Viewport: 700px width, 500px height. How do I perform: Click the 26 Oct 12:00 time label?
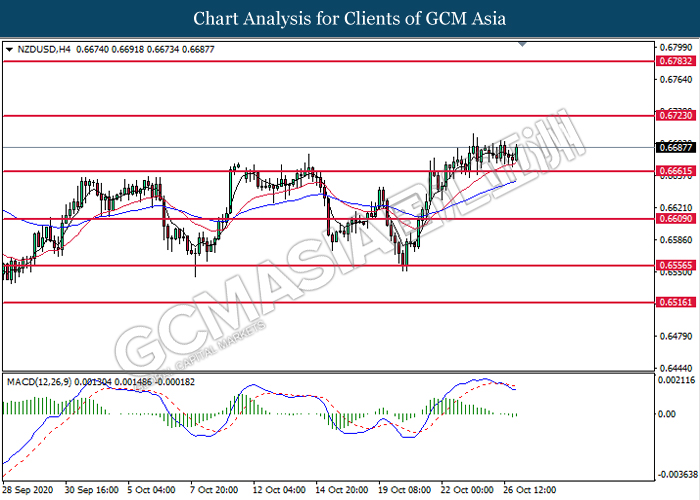(x=530, y=490)
